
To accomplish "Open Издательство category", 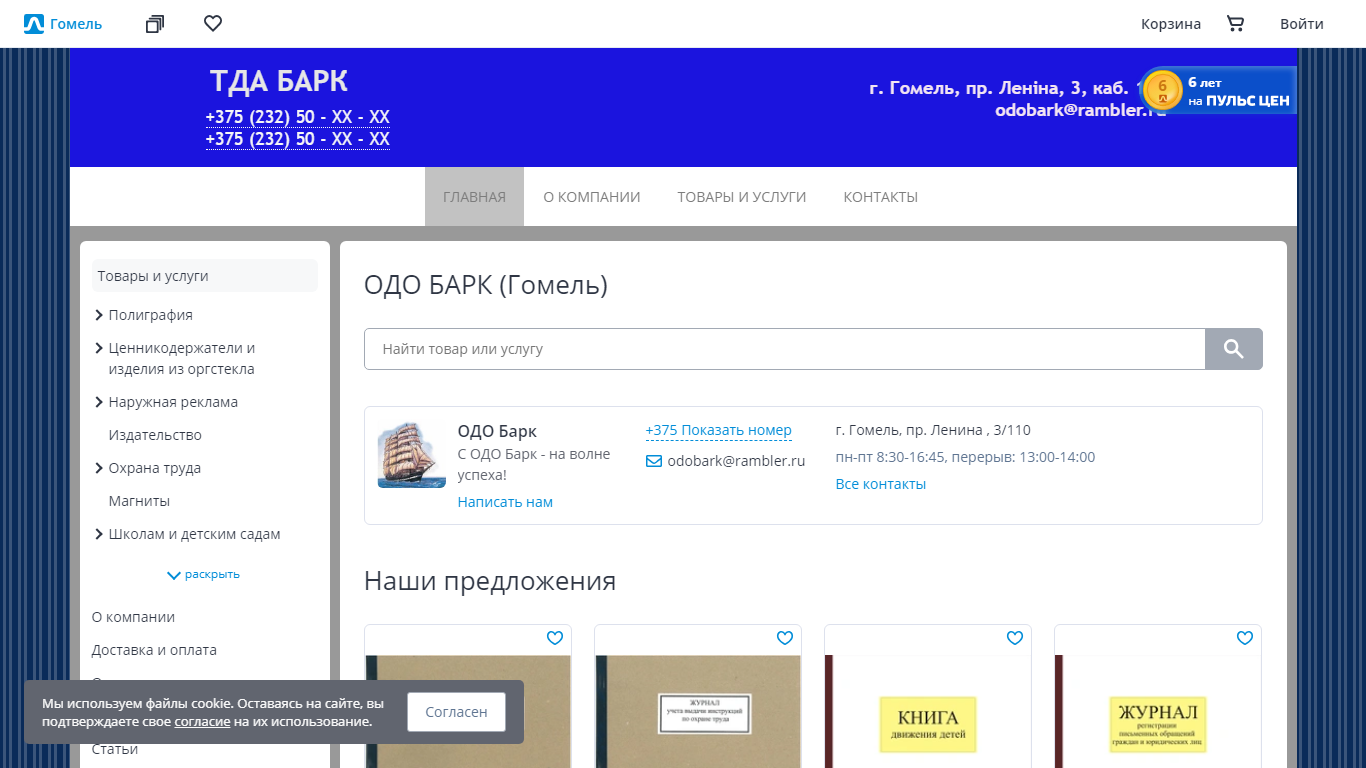I will 155,435.
